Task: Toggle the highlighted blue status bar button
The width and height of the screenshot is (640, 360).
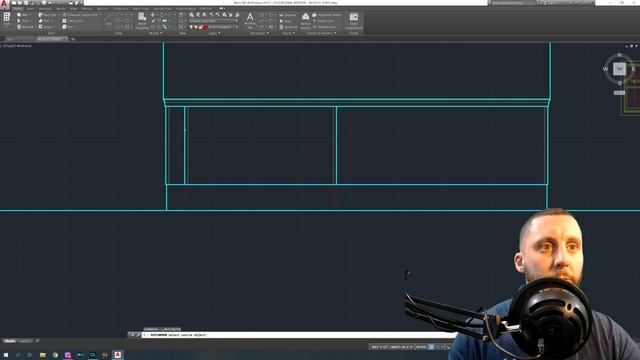Action: point(431,347)
